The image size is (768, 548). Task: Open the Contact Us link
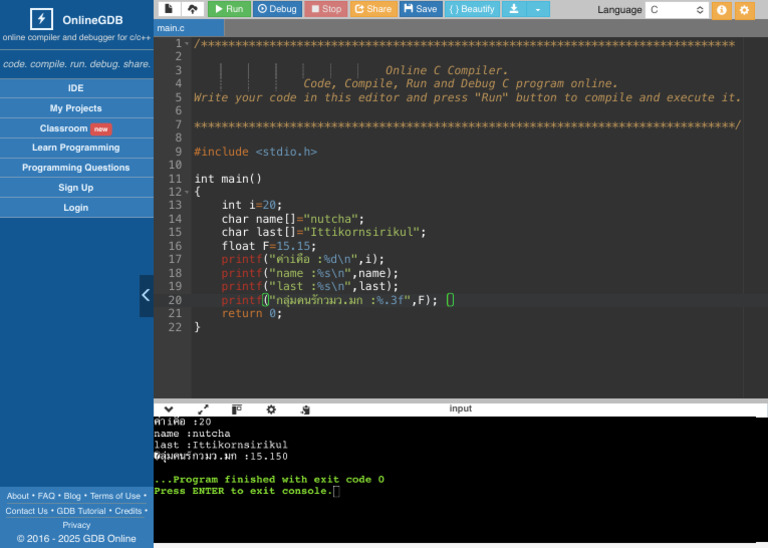pos(26,511)
